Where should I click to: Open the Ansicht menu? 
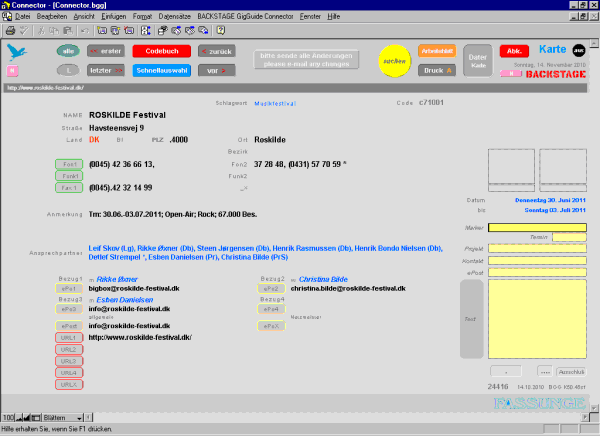coord(85,18)
